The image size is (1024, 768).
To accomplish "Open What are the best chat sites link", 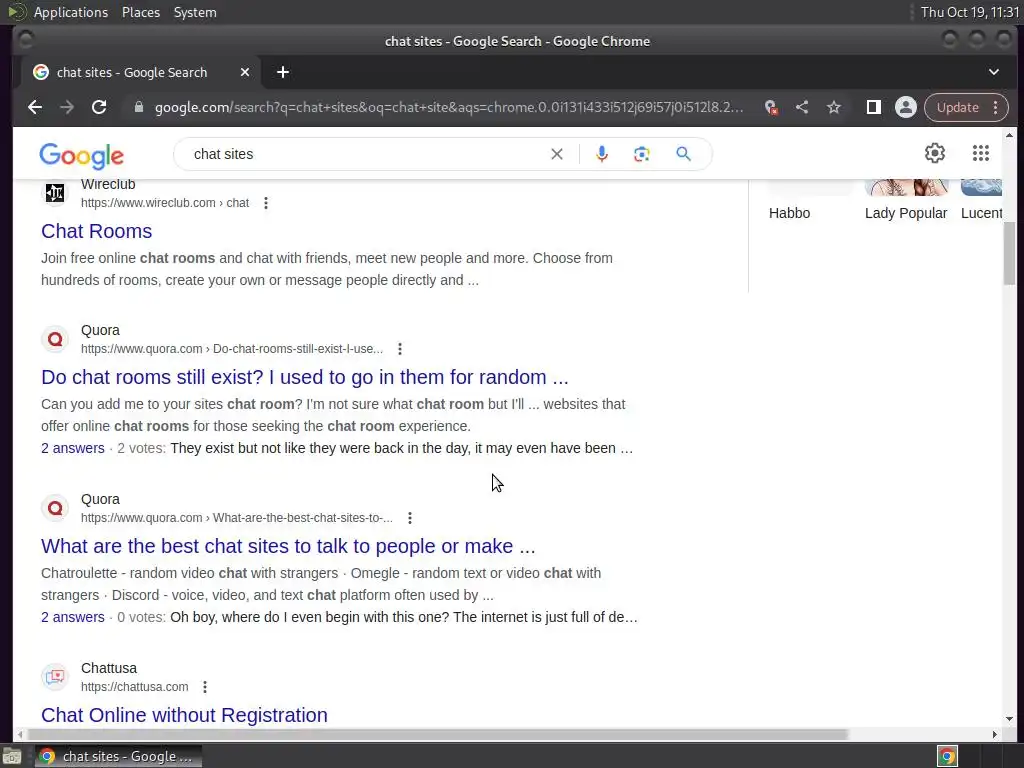I will pyautogui.click(x=288, y=546).
